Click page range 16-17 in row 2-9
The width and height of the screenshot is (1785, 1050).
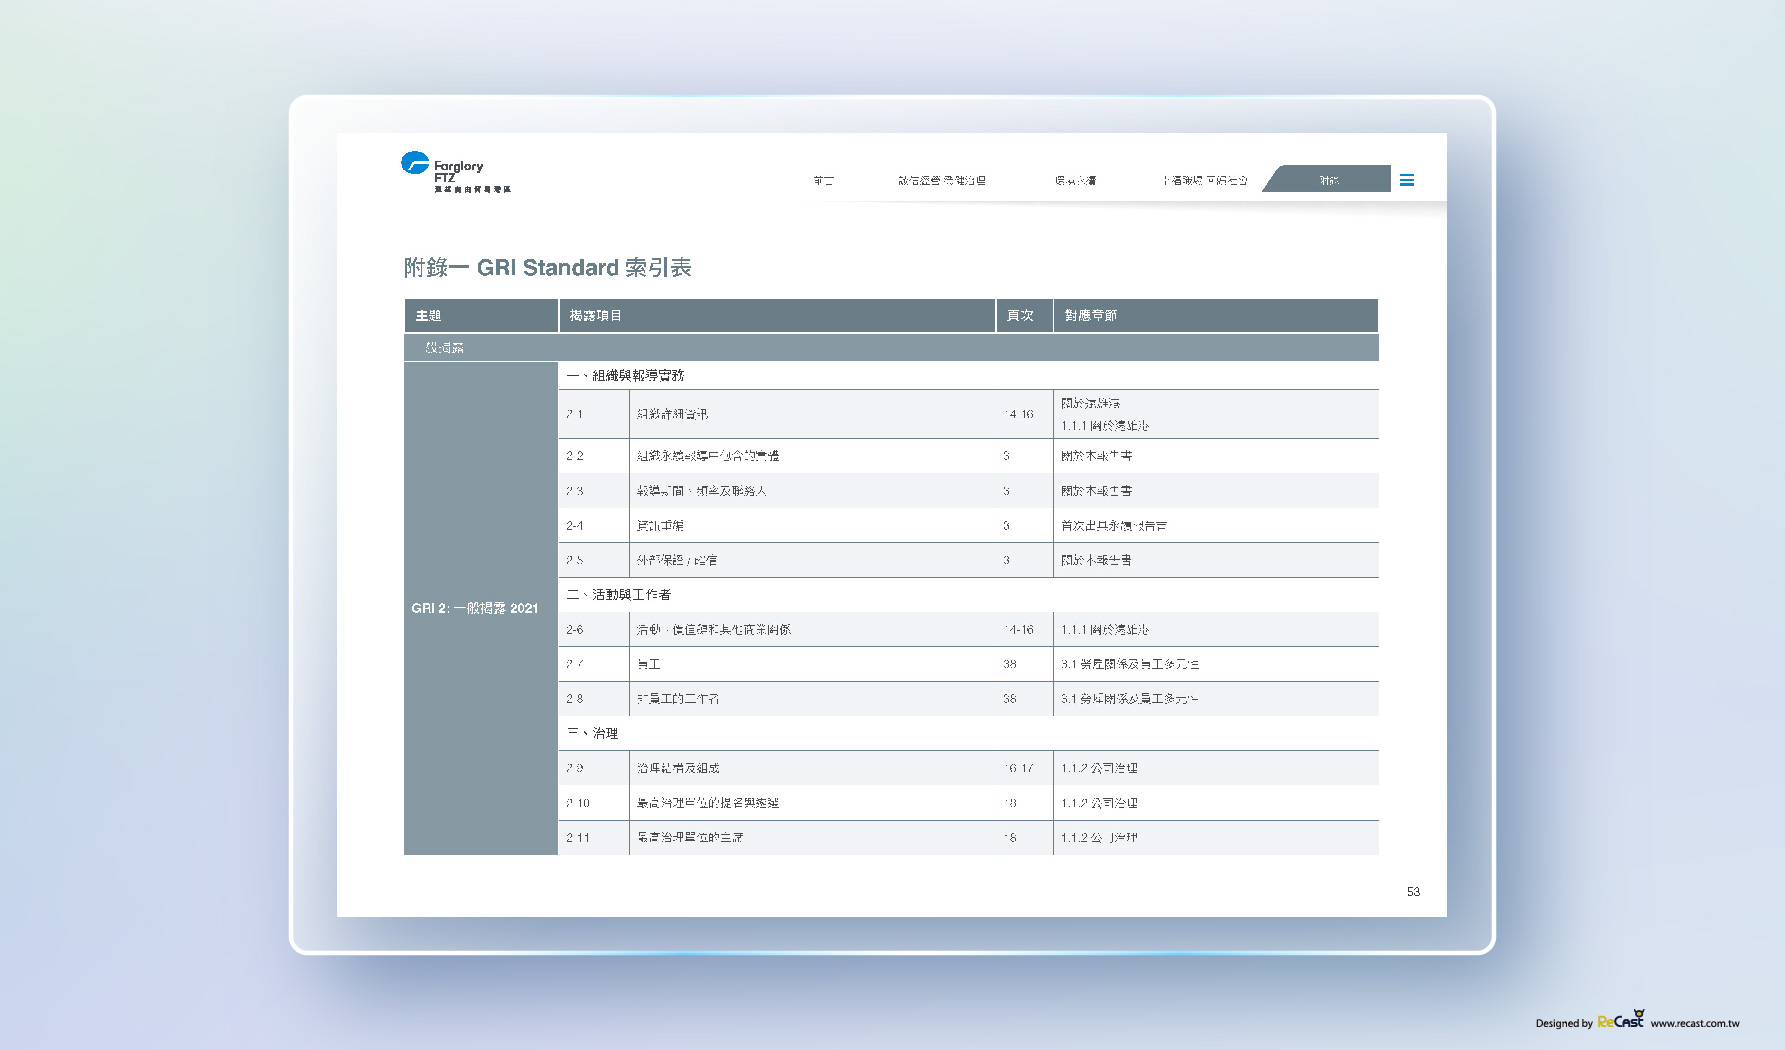tap(1019, 768)
